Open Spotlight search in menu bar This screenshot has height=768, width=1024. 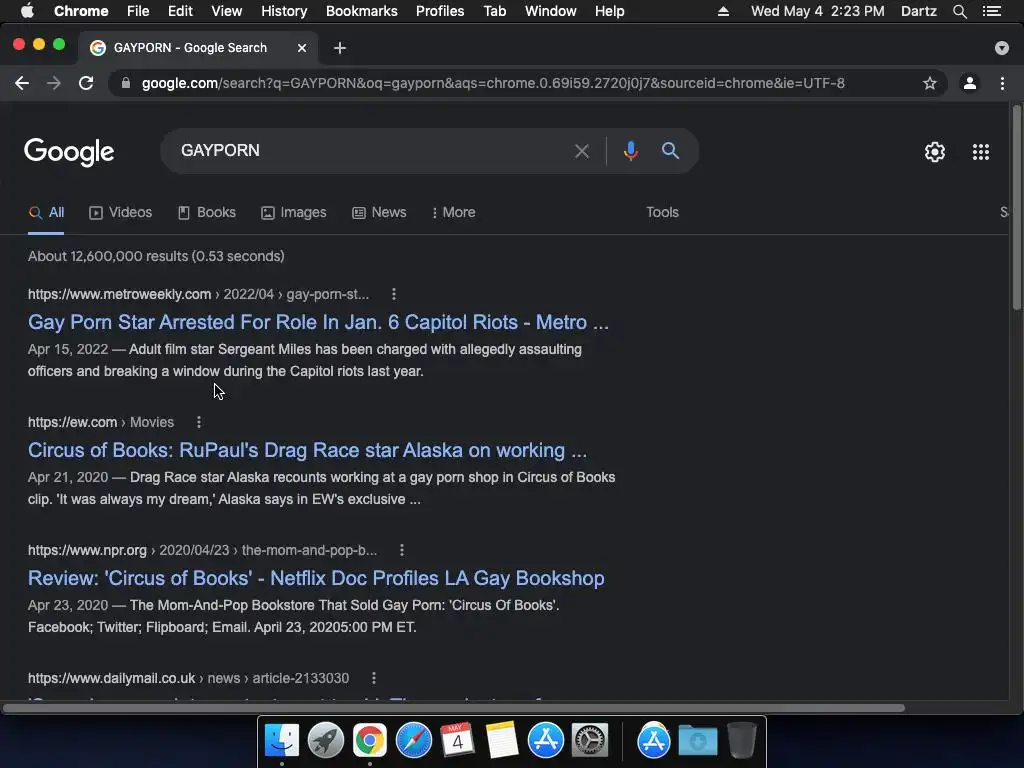coord(959,11)
